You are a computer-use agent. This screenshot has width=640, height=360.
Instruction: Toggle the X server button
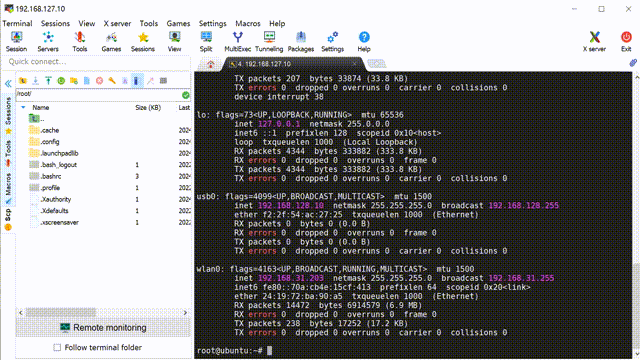(x=594, y=42)
